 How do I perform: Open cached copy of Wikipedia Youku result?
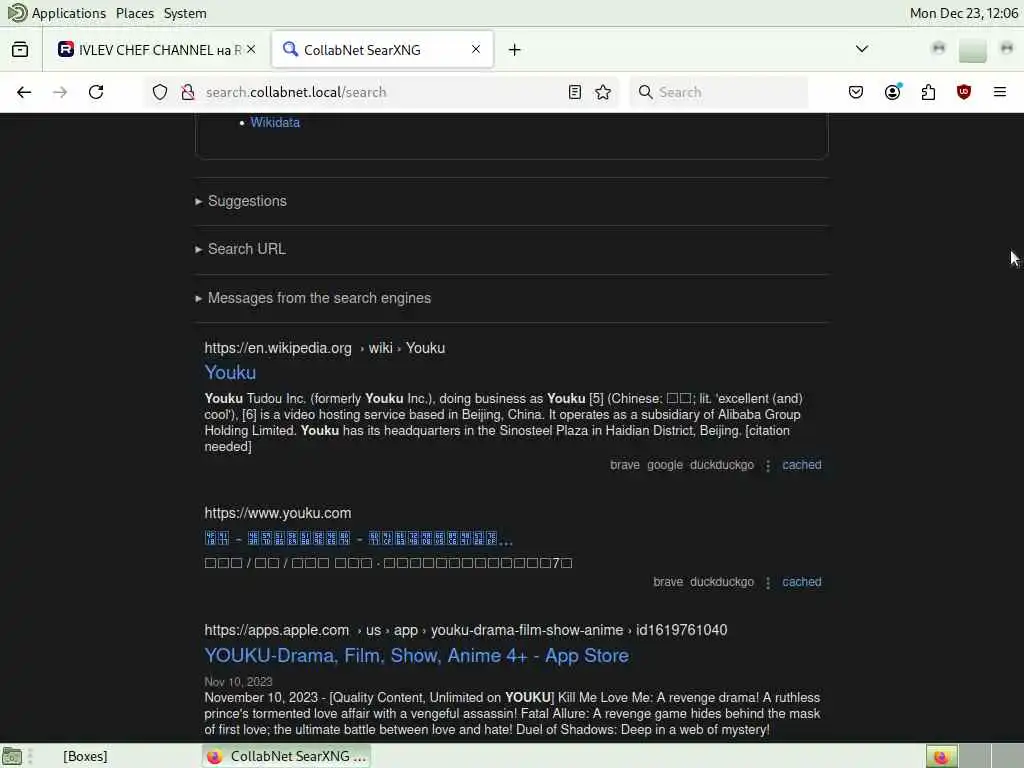(x=801, y=465)
